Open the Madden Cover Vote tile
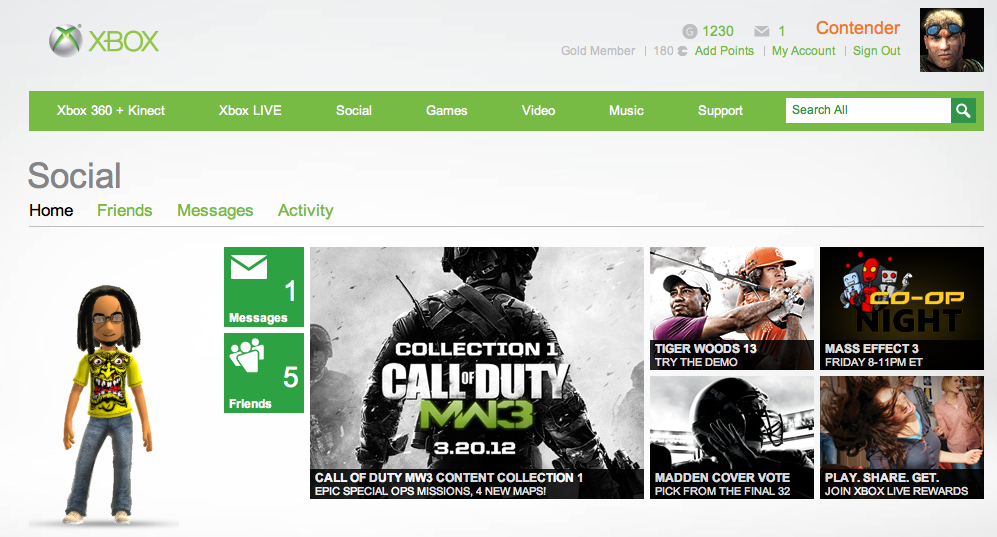 coord(732,437)
